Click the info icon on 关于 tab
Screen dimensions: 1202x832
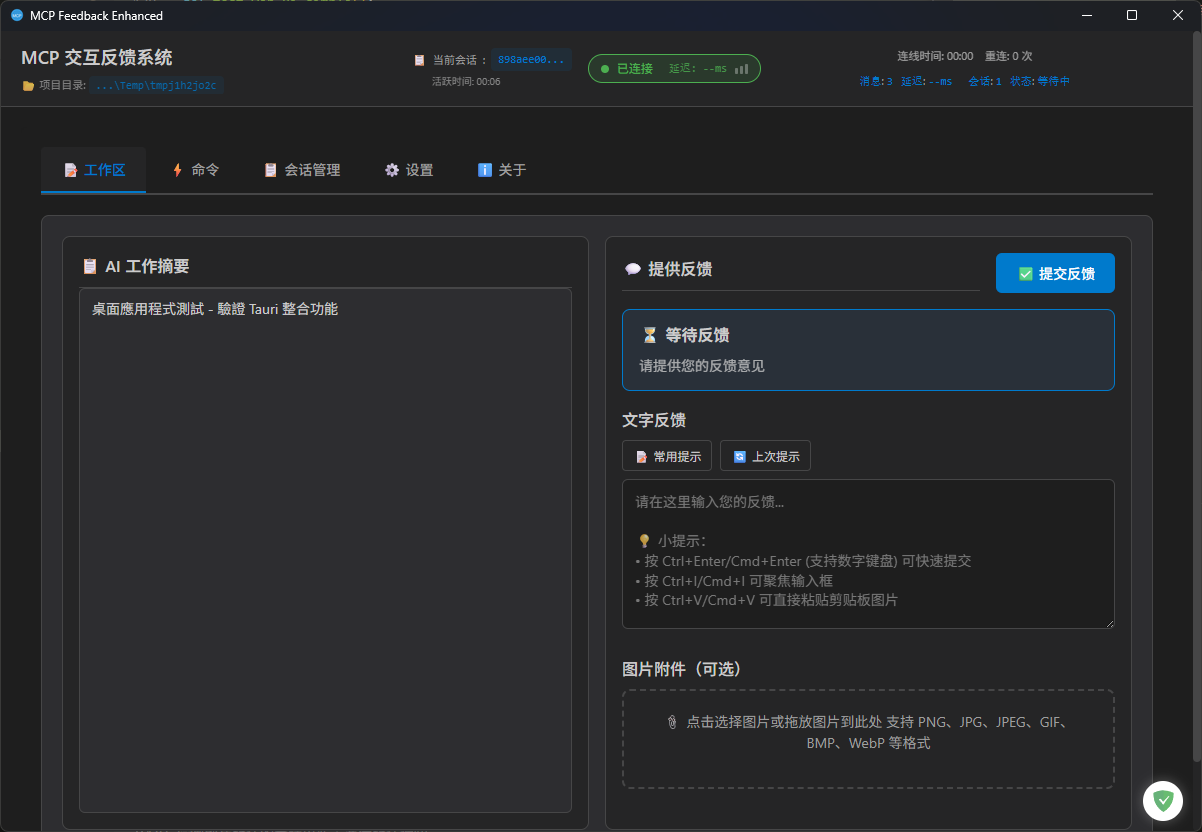[x=485, y=170]
